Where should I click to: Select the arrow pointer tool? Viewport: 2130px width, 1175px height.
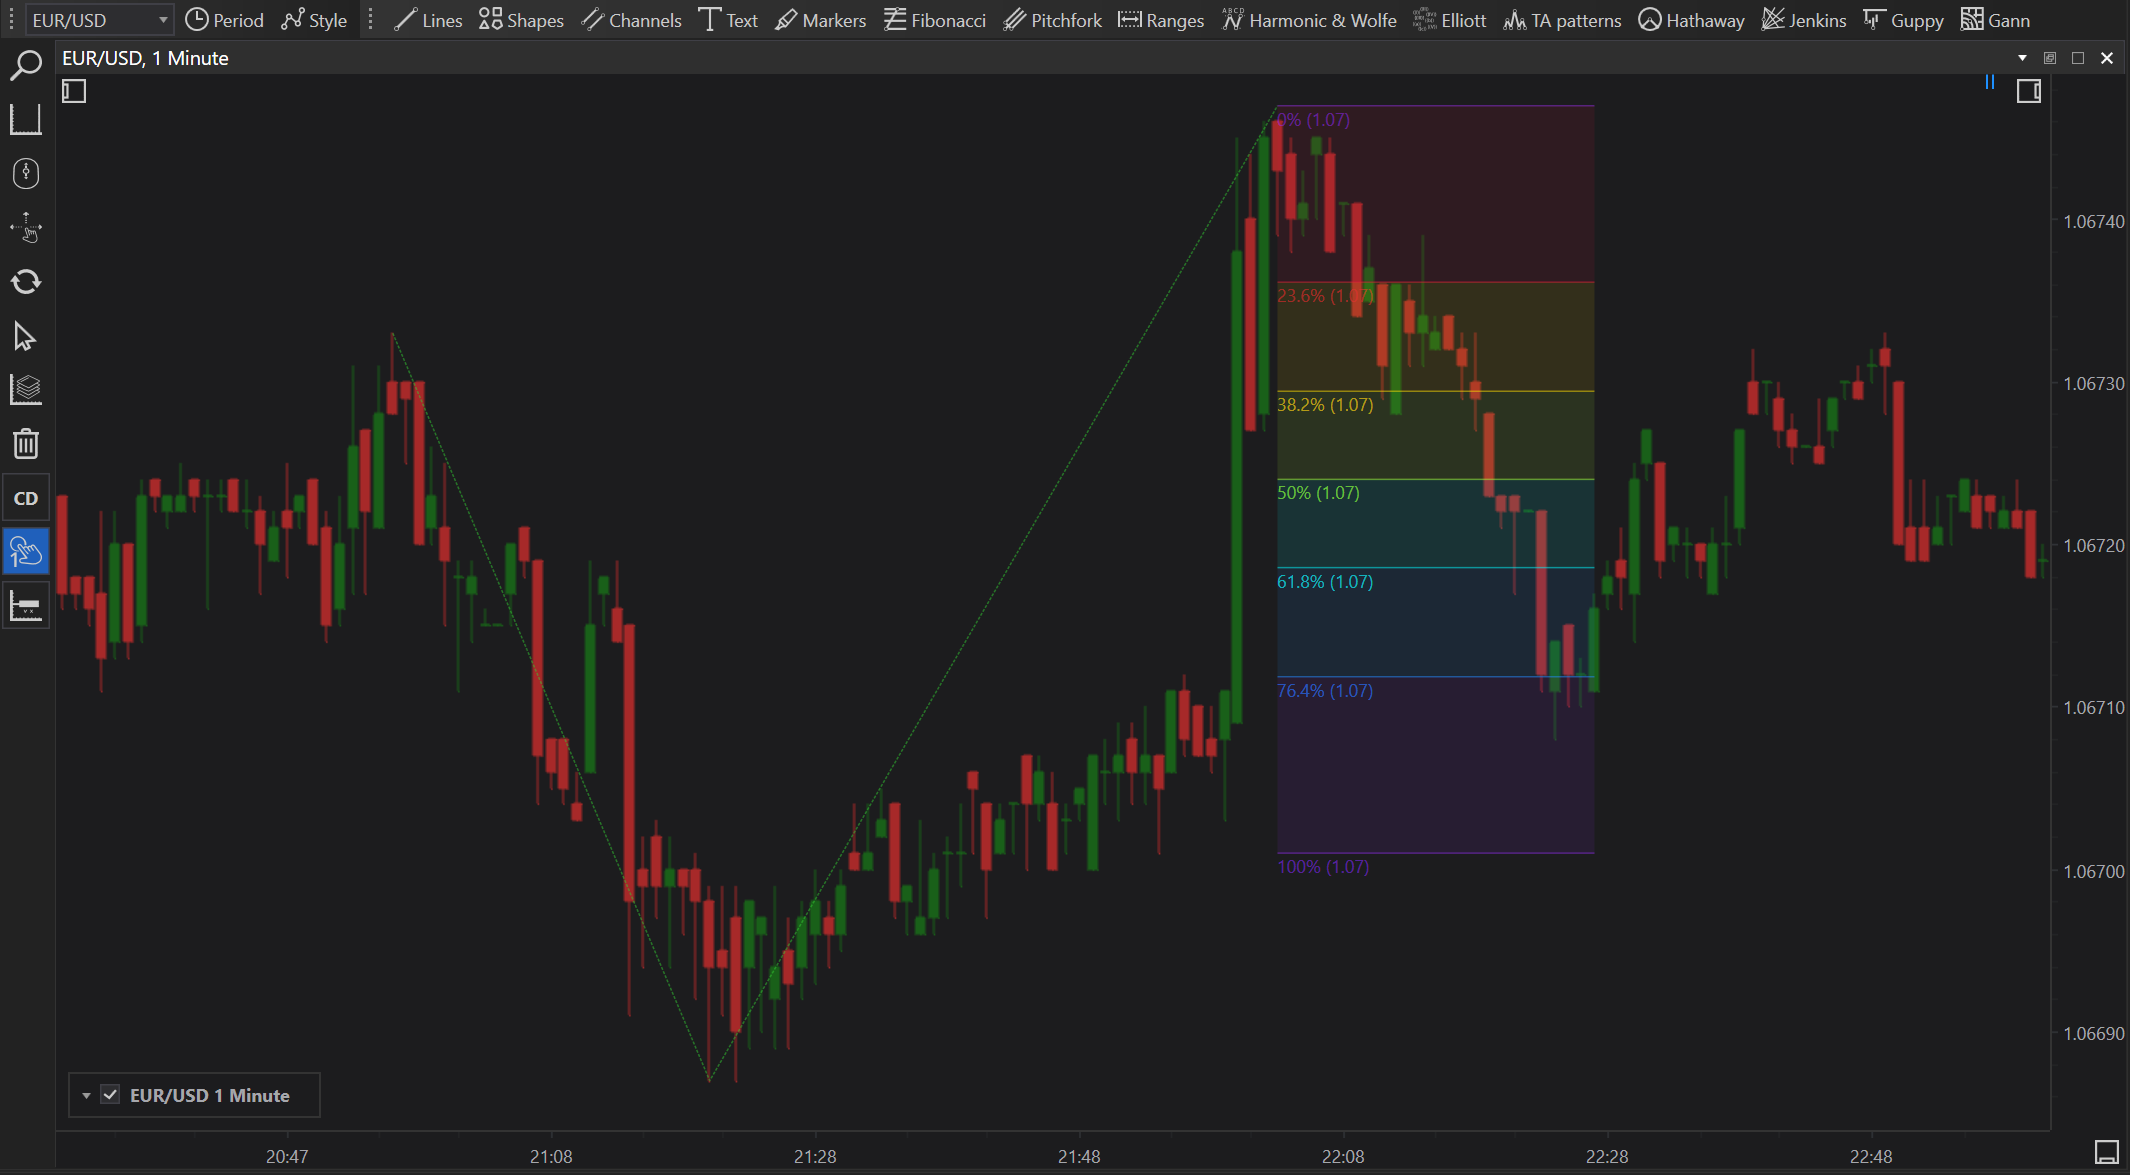click(x=25, y=336)
